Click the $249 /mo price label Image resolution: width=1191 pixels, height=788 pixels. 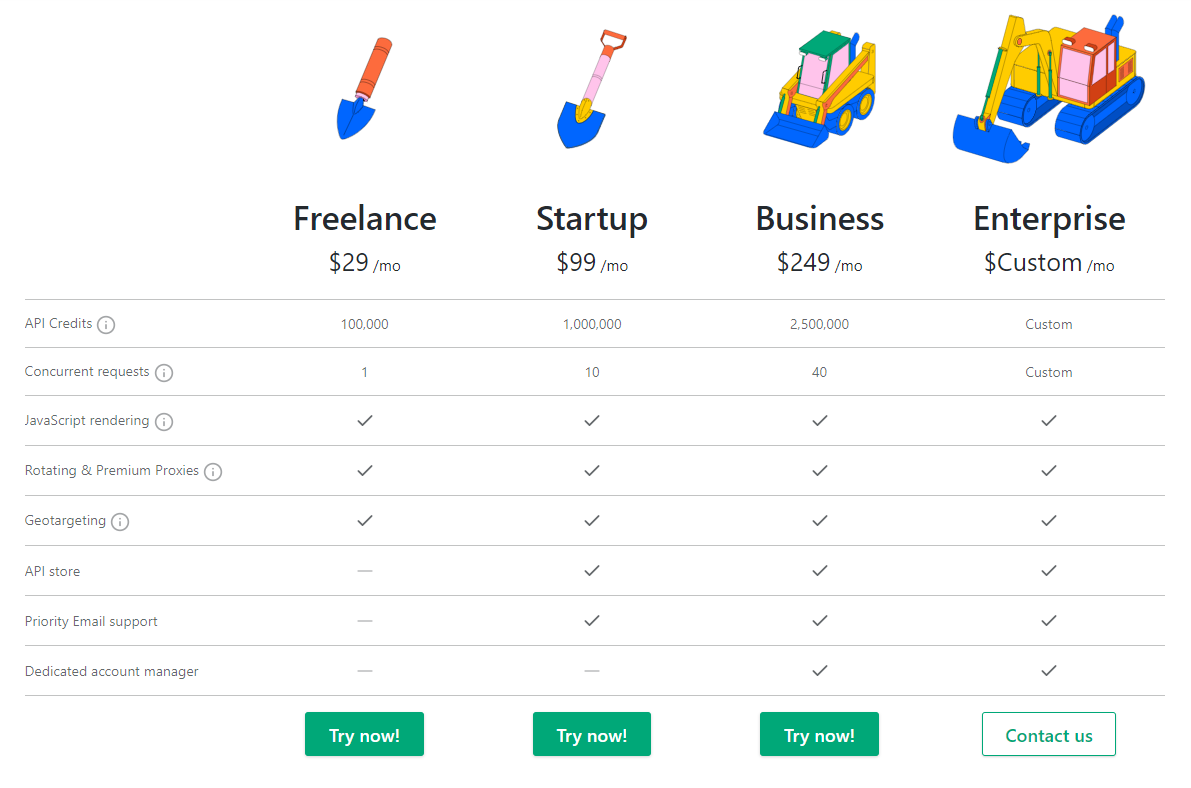pos(819,263)
